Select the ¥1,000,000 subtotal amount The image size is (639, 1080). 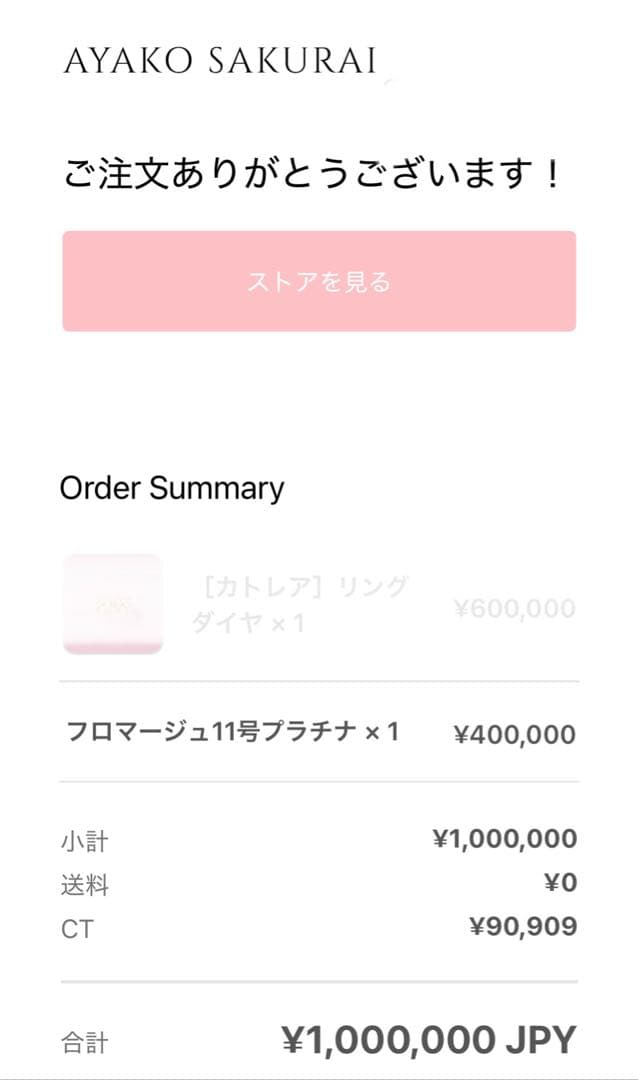504,839
